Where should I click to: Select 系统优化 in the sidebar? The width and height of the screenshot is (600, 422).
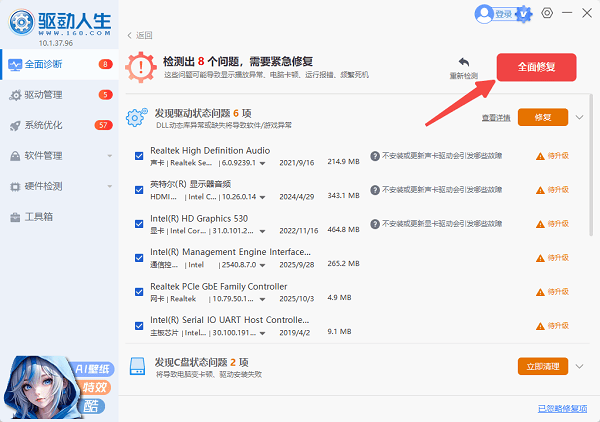coord(60,125)
